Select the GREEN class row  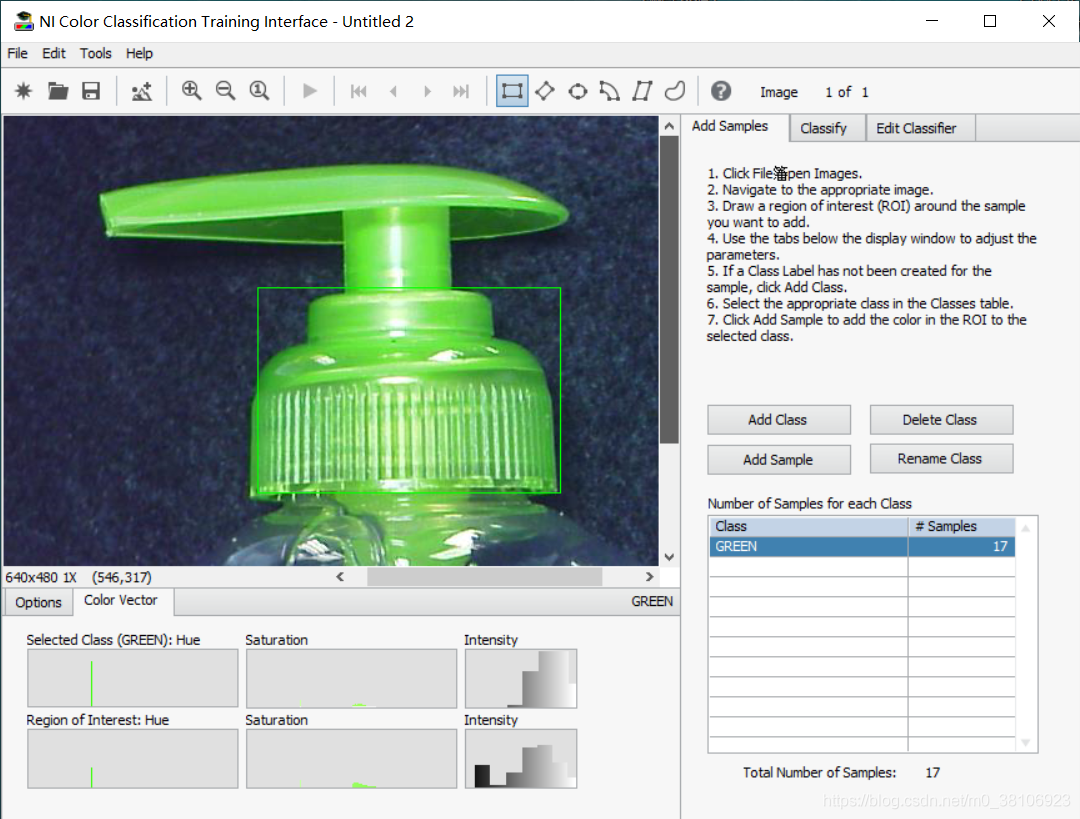click(862, 546)
